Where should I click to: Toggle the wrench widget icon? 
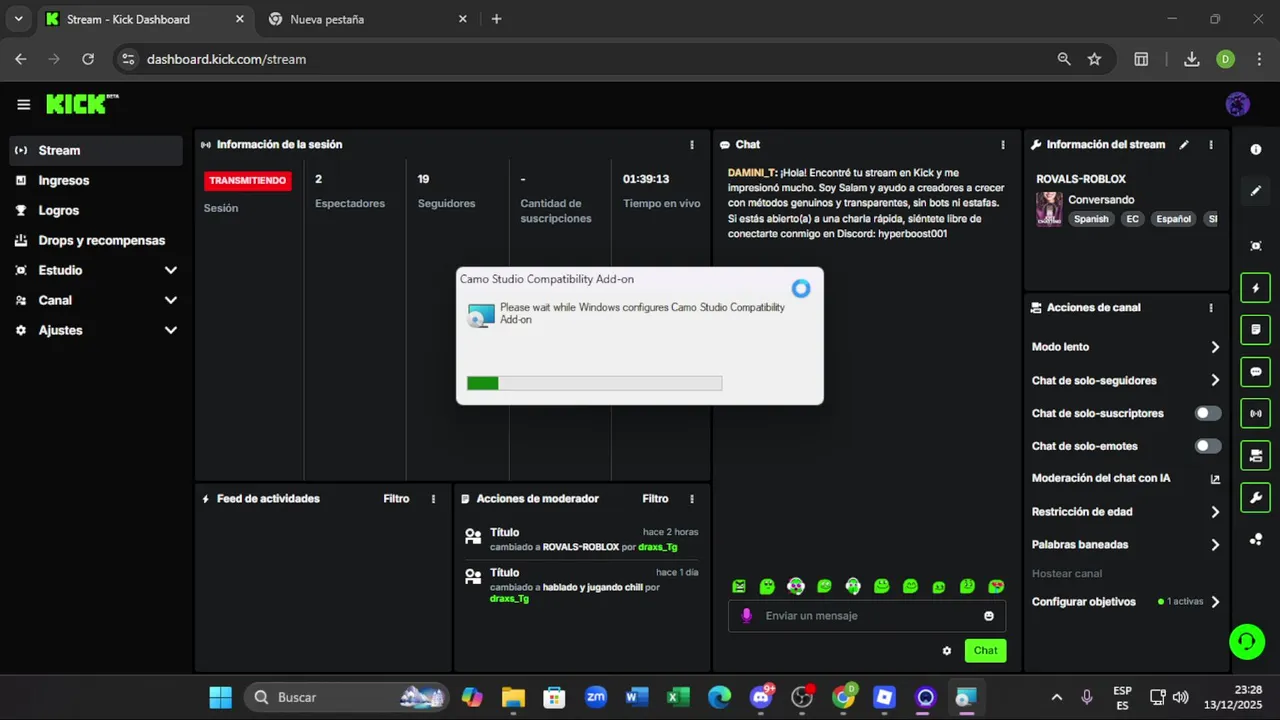pos(1256,497)
